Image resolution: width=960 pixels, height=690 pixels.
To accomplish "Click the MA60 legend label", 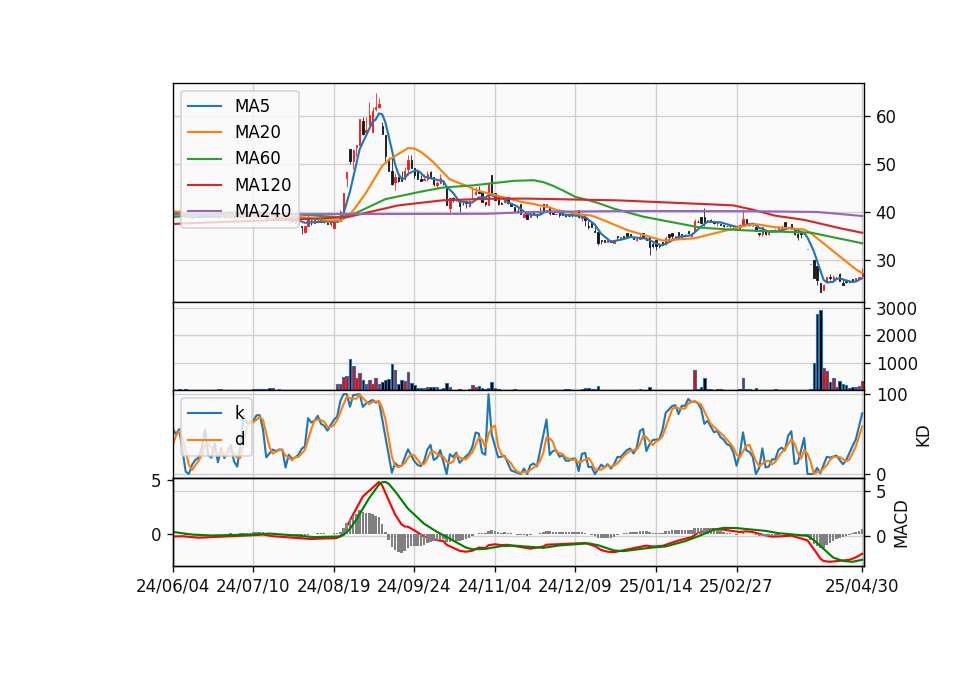I will pyautogui.click(x=257, y=159).
